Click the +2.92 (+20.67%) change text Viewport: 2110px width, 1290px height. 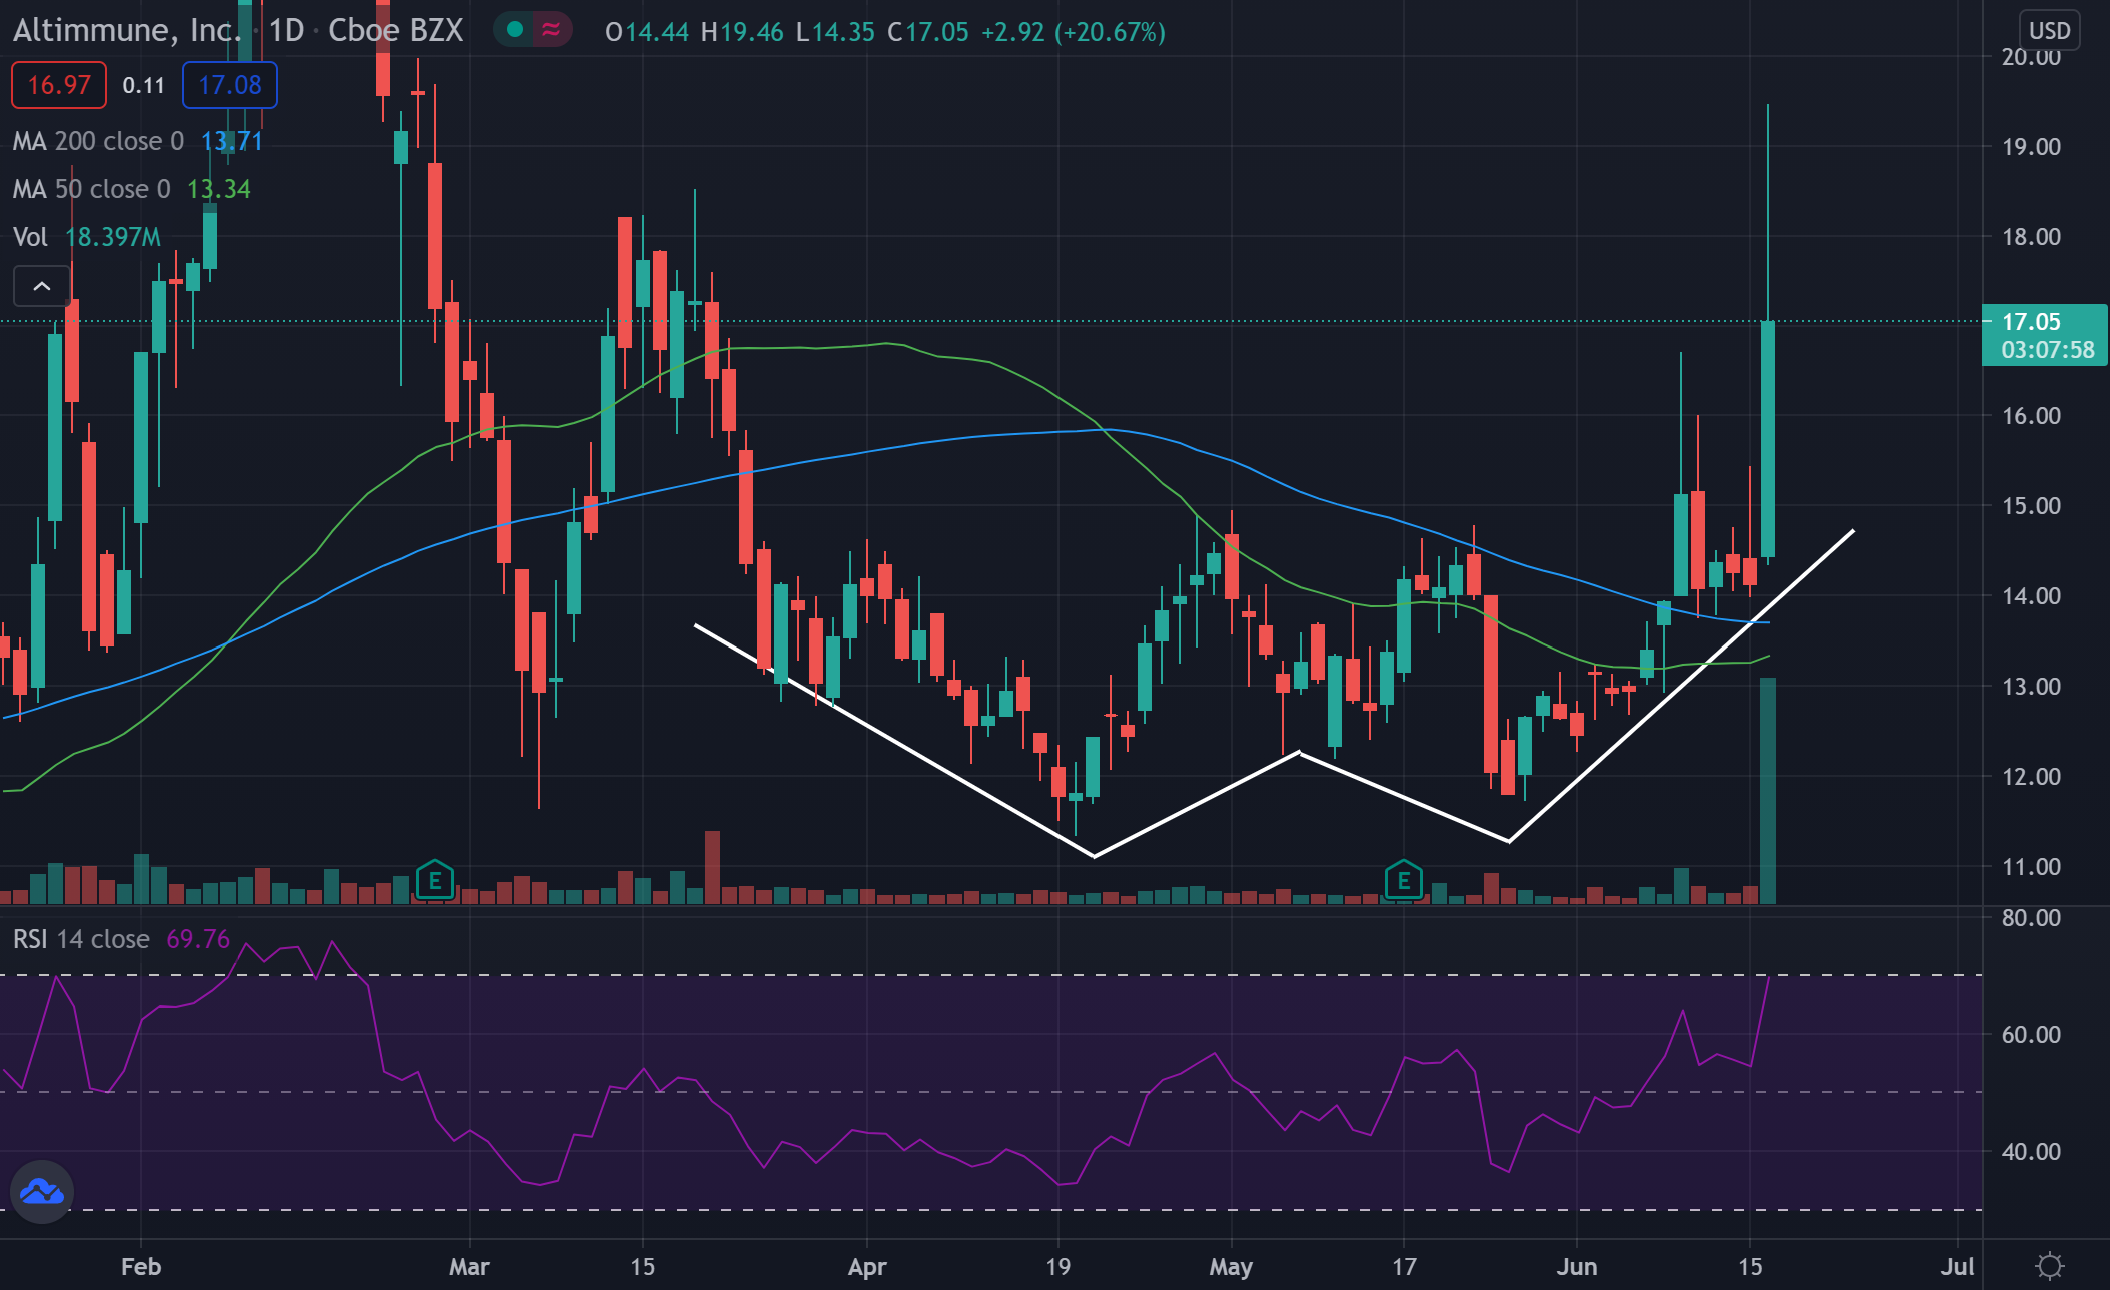[x=1073, y=32]
